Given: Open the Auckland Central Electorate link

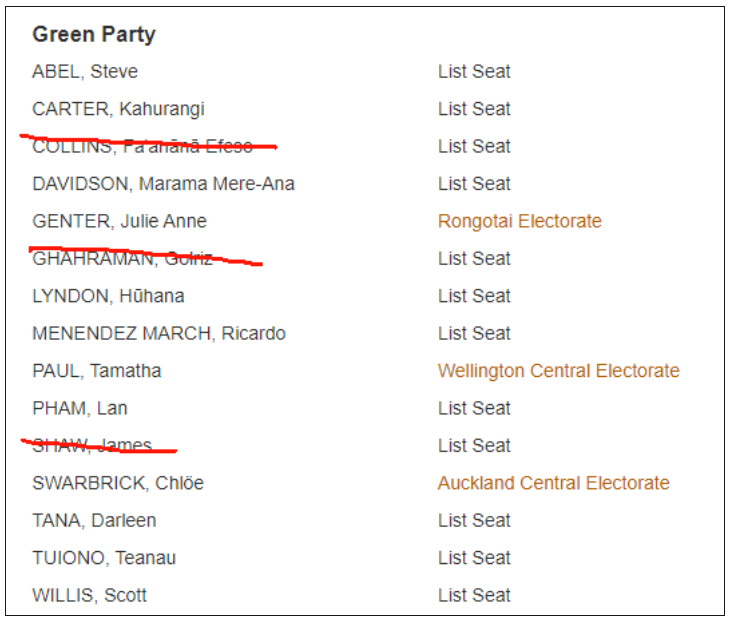Looking at the screenshot, I should (553, 483).
